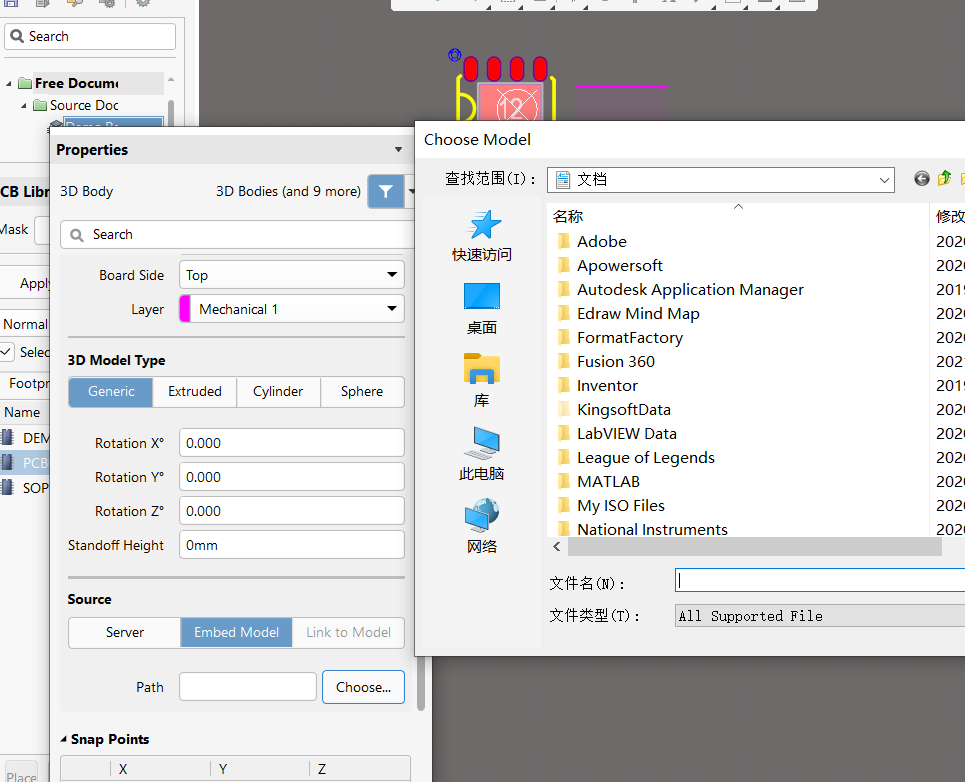Screen dimensions: 965x782
Task: Click the Rotation Y° input field
Action: tap(292, 477)
